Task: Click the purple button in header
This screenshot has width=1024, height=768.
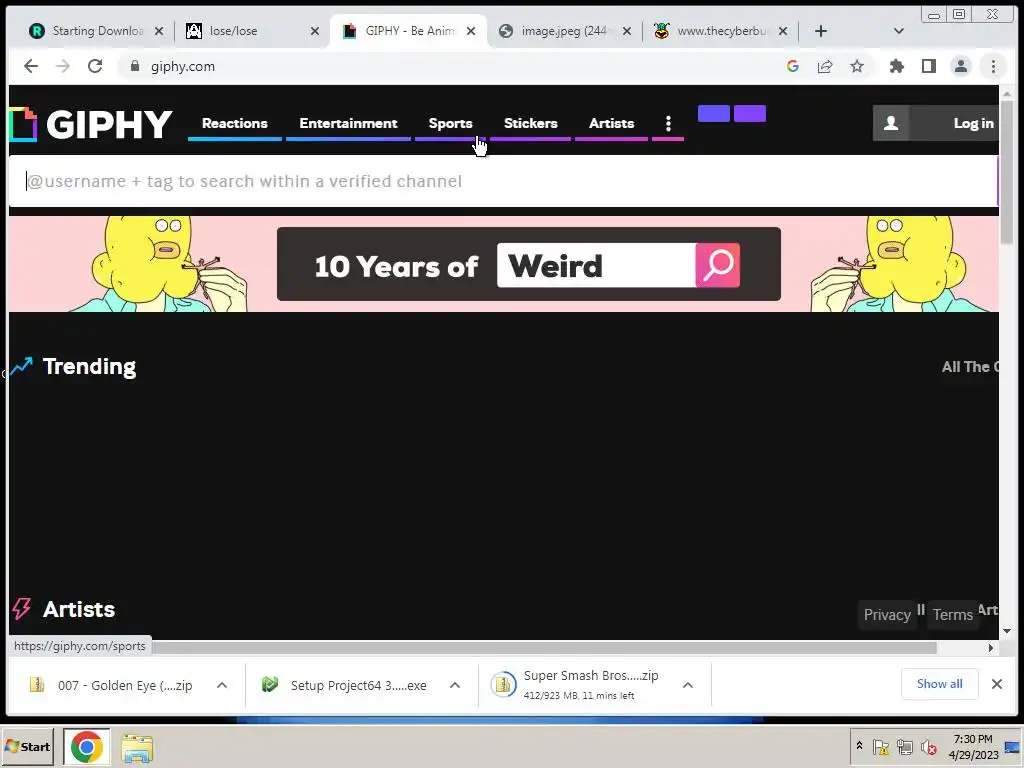Action: [750, 114]
